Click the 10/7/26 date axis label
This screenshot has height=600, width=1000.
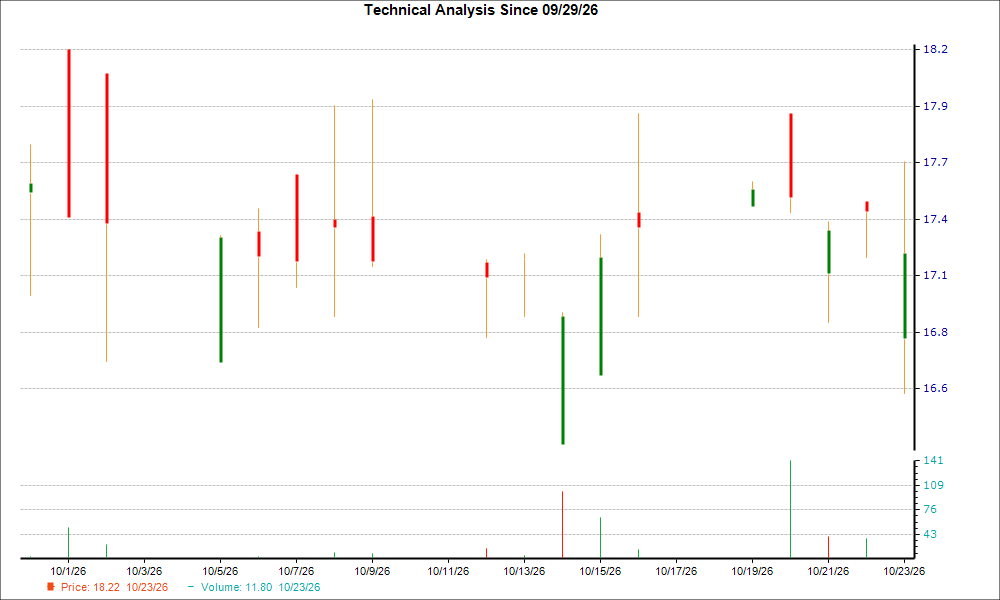[296, 571]
